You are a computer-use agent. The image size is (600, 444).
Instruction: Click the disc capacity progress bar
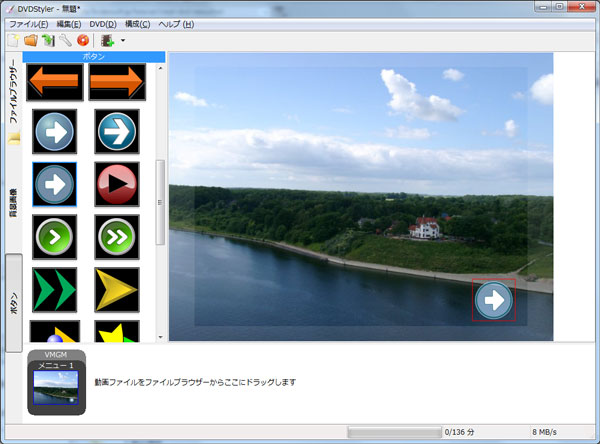click(395, 433)
